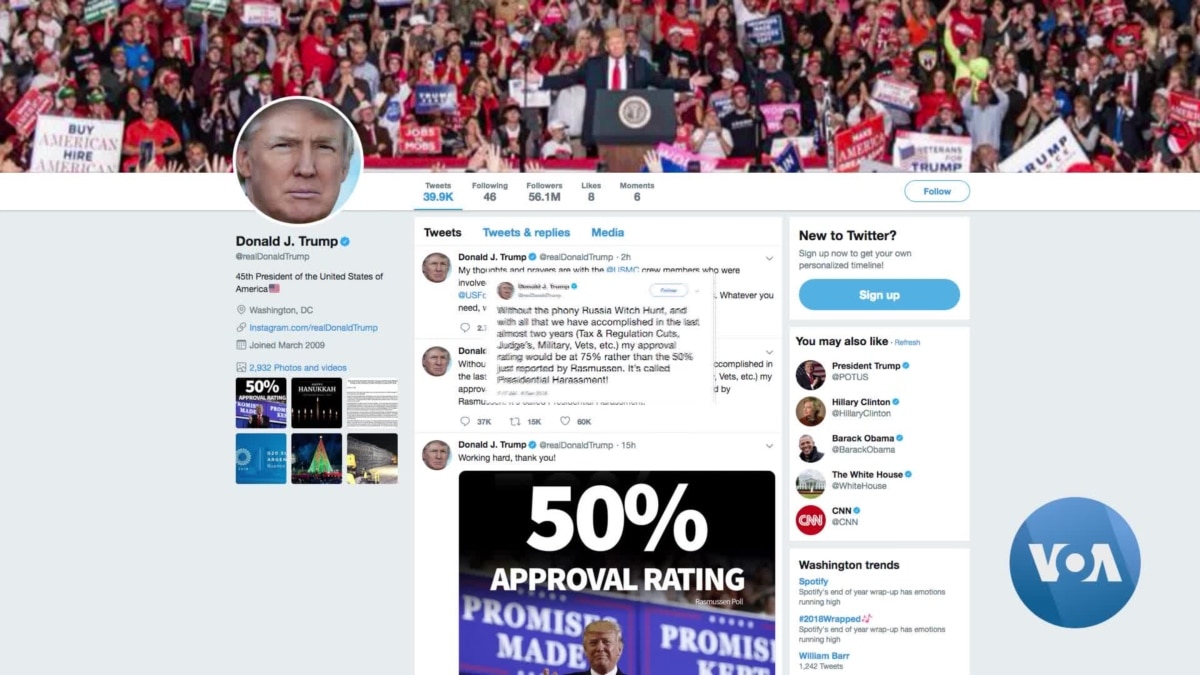This screenshot has width=1200, height=675.
Task: Open the Hillary Clinton suggested account avatar
Action: (811, 411)
